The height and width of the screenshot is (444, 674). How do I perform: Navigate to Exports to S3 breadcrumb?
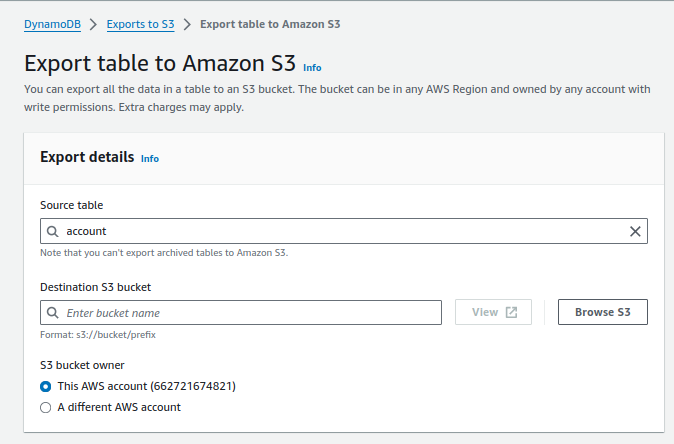pos(141,24)
